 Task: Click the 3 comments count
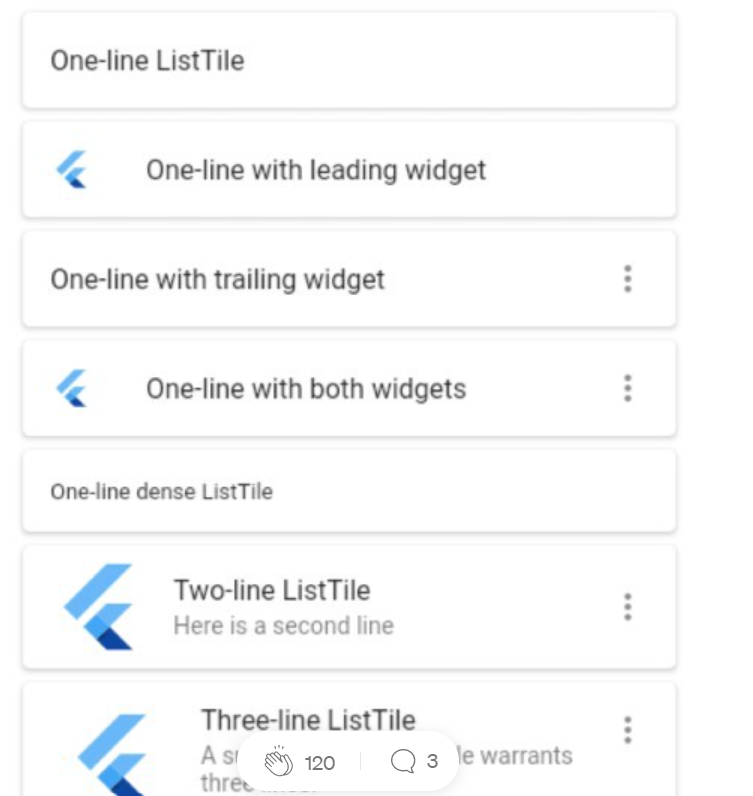432,762
